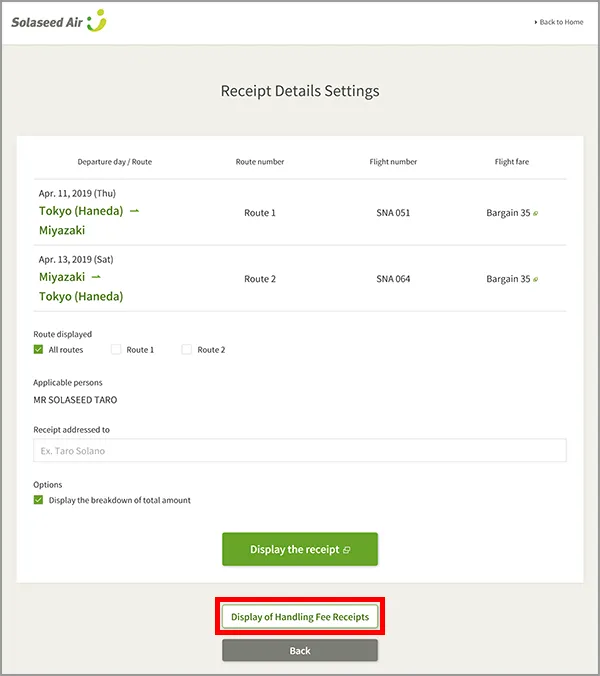Select flight number SNA 051 in table

[393, 213]
